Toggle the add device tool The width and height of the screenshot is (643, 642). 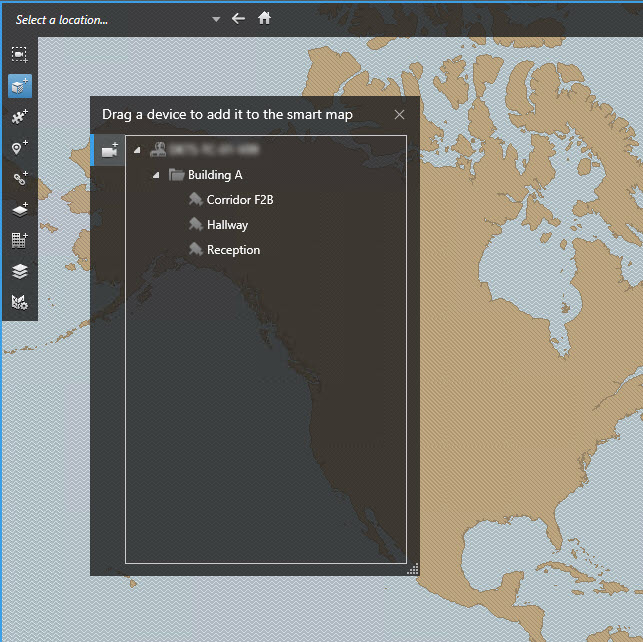tap(20, 86)
